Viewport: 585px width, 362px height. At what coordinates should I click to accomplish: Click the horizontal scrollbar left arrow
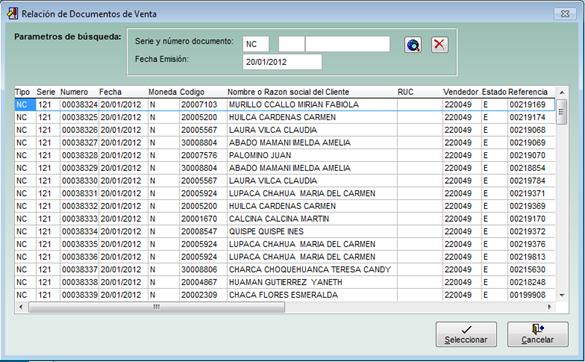[21, 307]
